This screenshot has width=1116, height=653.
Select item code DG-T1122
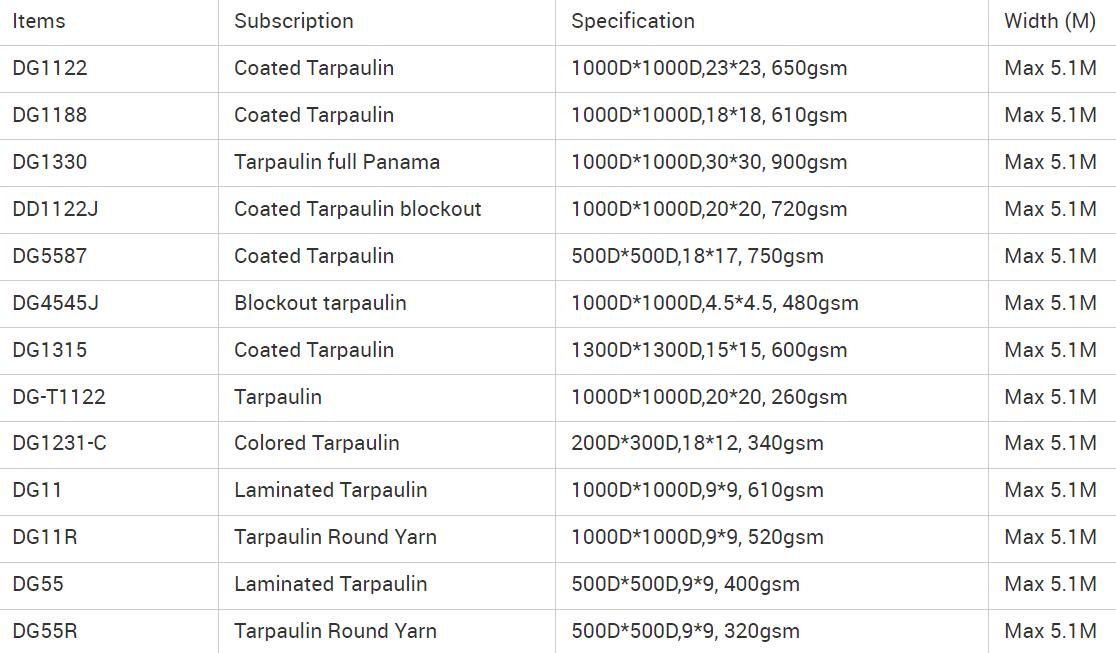[59, 397]
